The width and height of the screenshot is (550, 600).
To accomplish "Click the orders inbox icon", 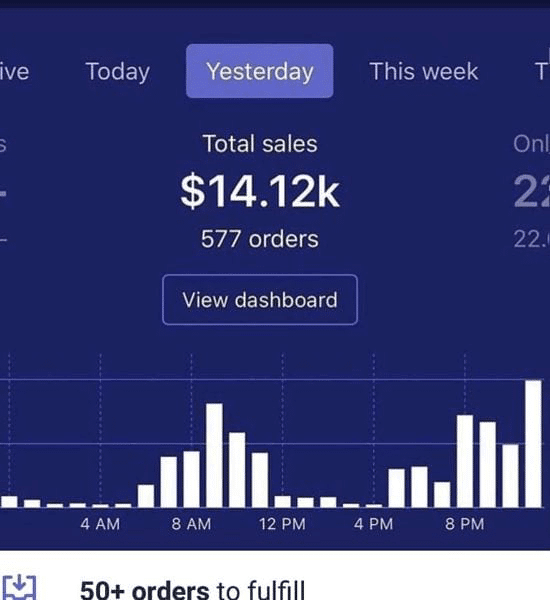I will [x=19, y=587].
